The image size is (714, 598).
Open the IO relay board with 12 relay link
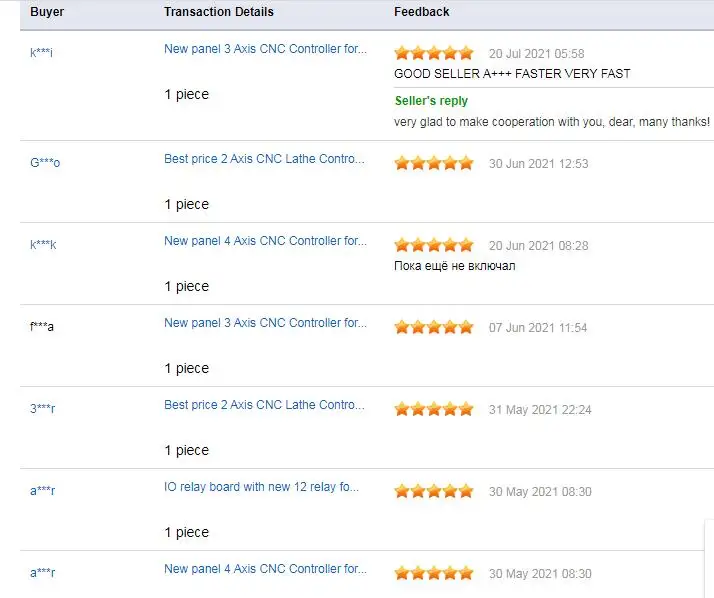262,487
